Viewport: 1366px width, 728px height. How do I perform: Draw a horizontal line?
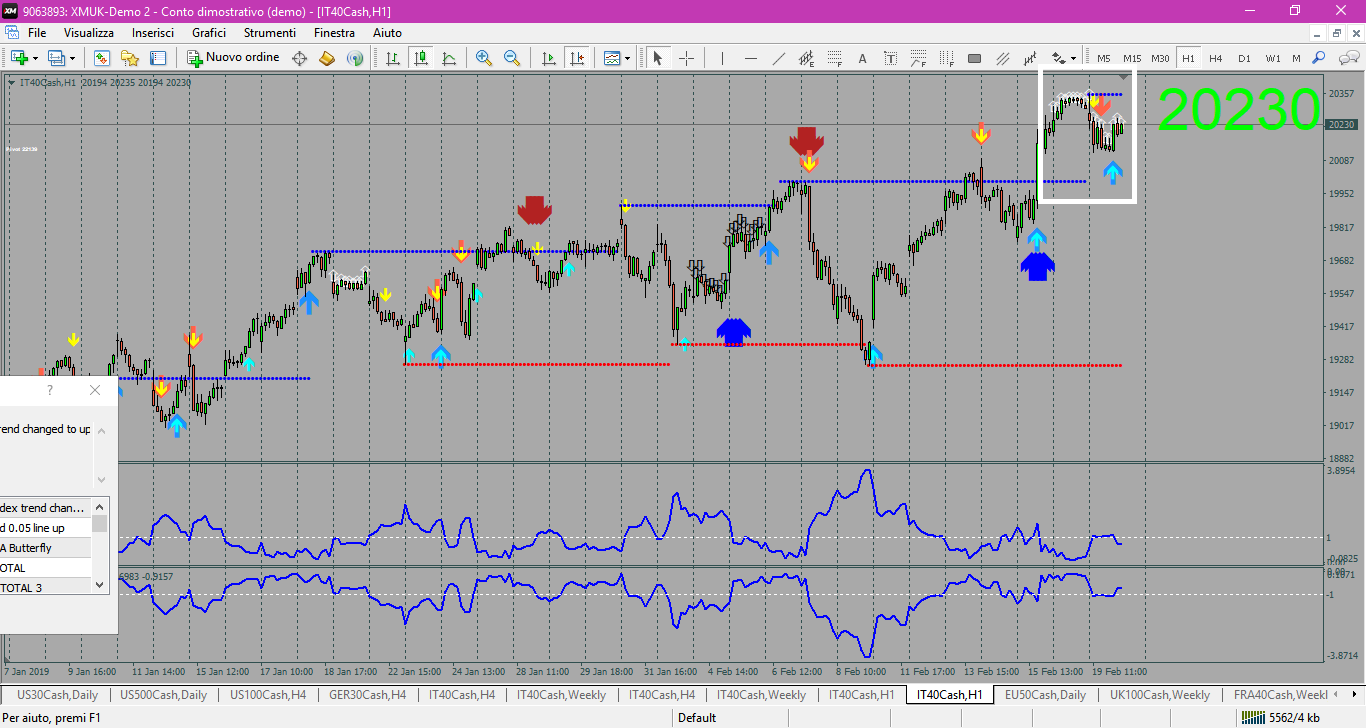(x=750, y=58)
